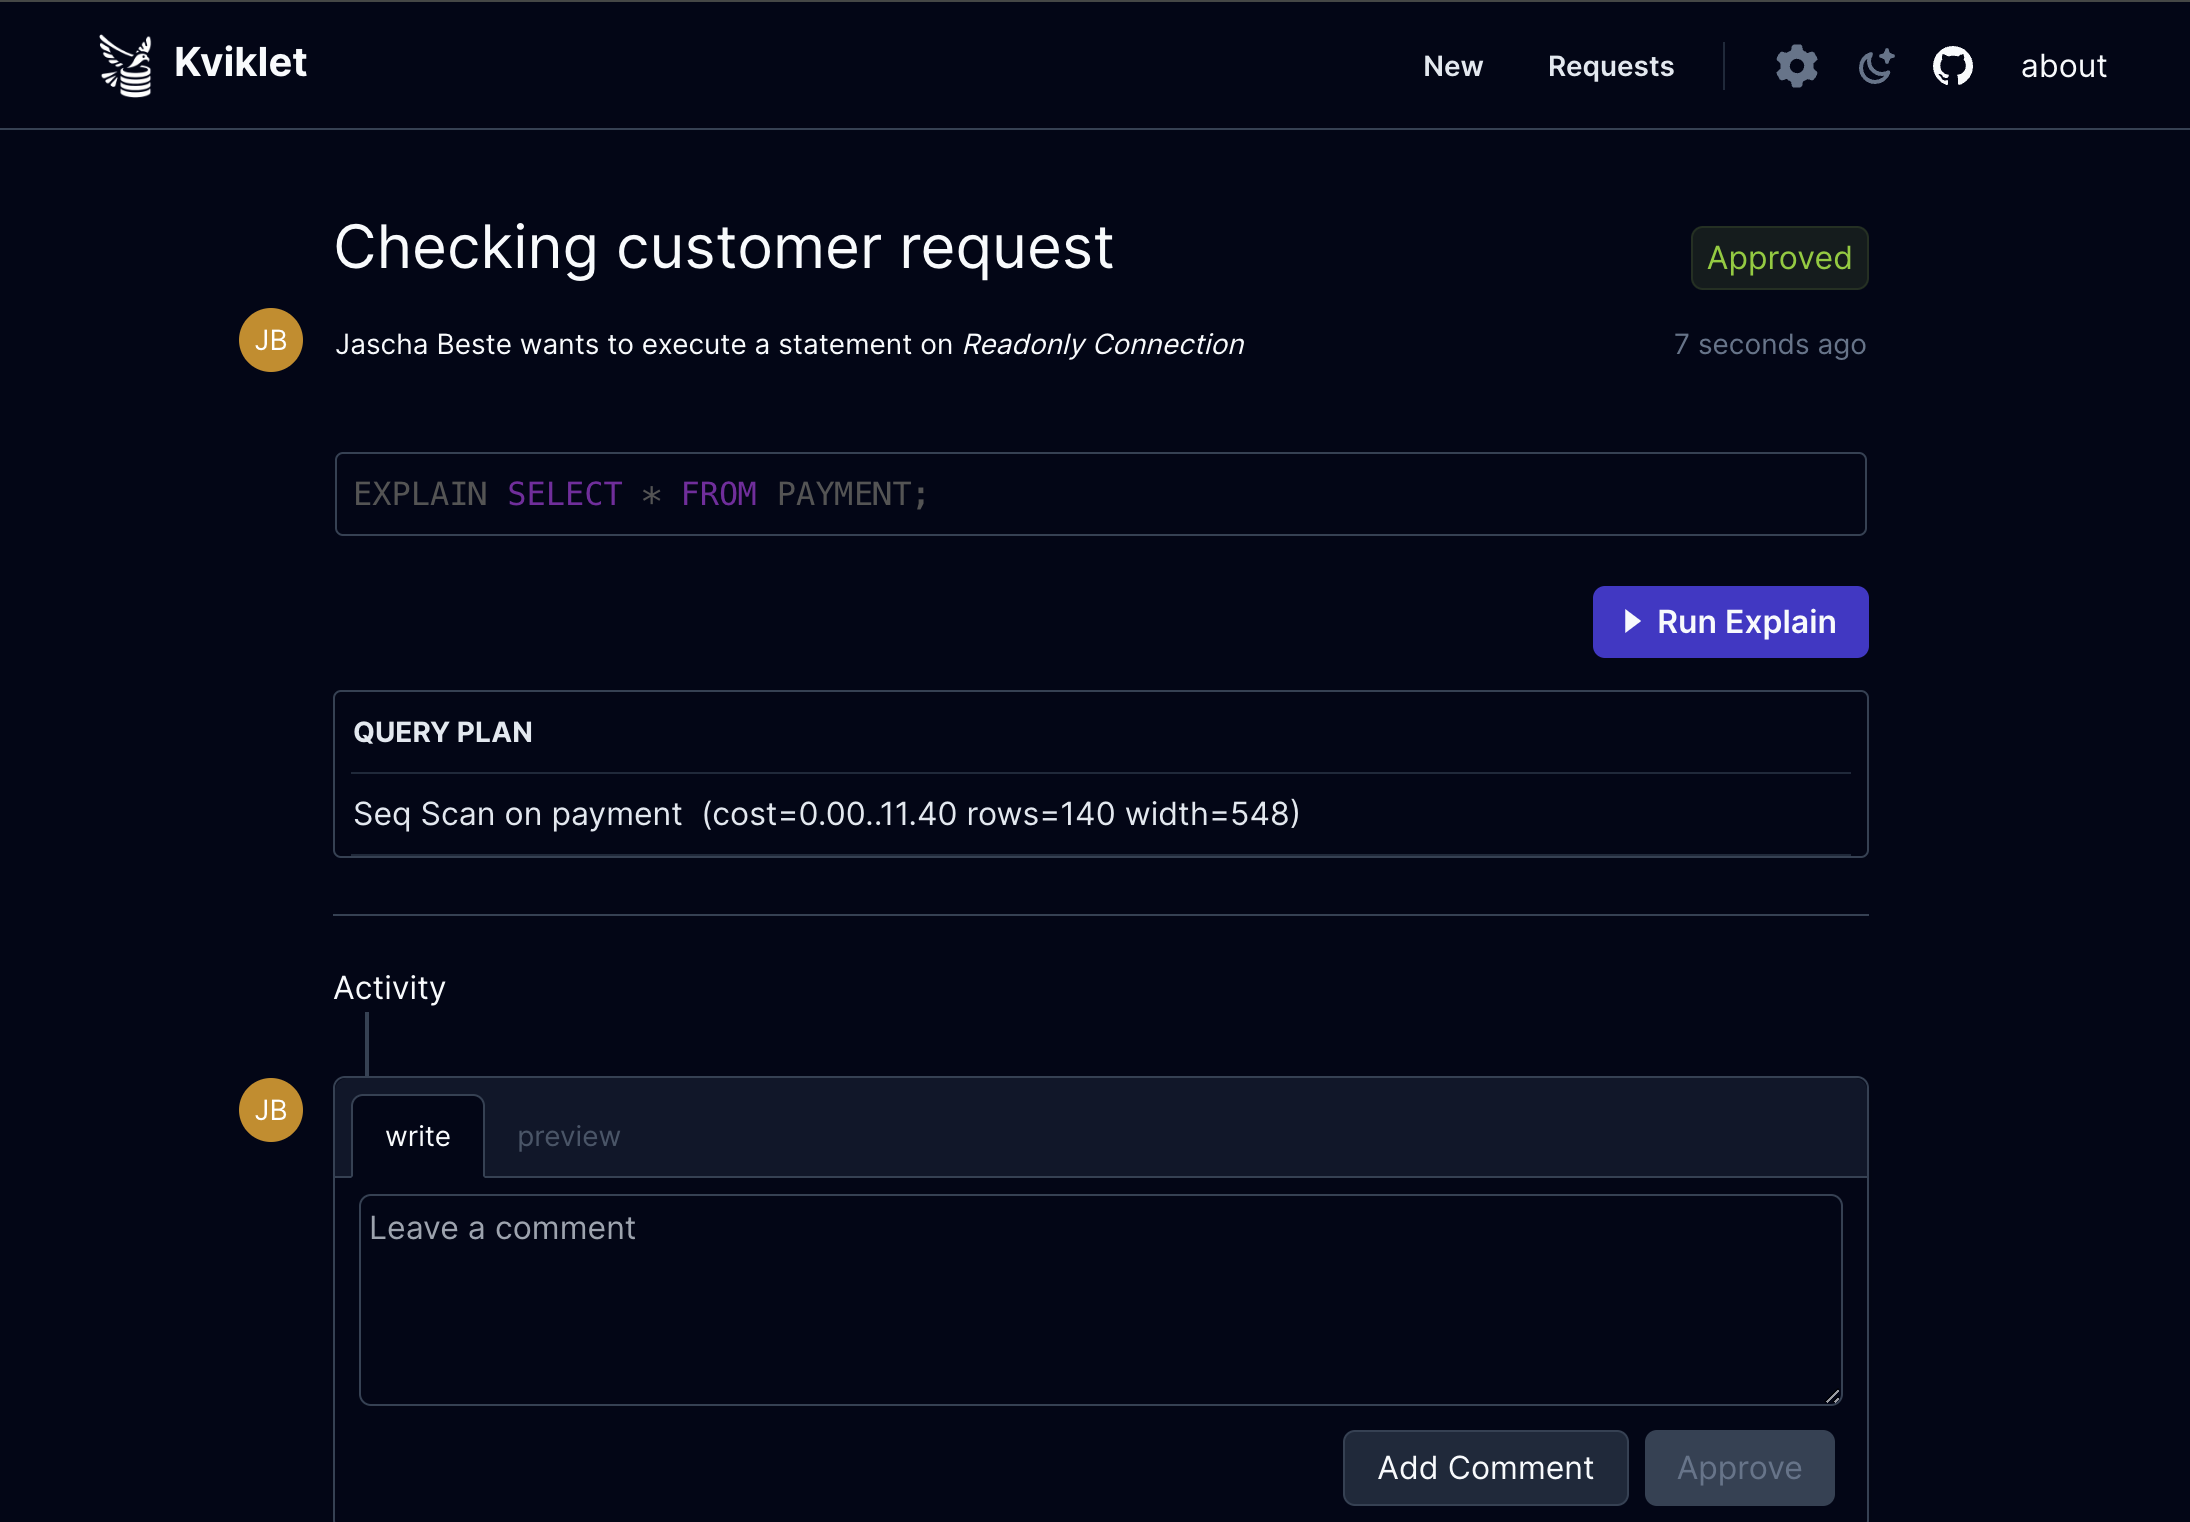The height and width of the screenshot is (1522, 2190).
Task: Run the Explain statement
Action: pyautogui.click(x=1730, y=622)
